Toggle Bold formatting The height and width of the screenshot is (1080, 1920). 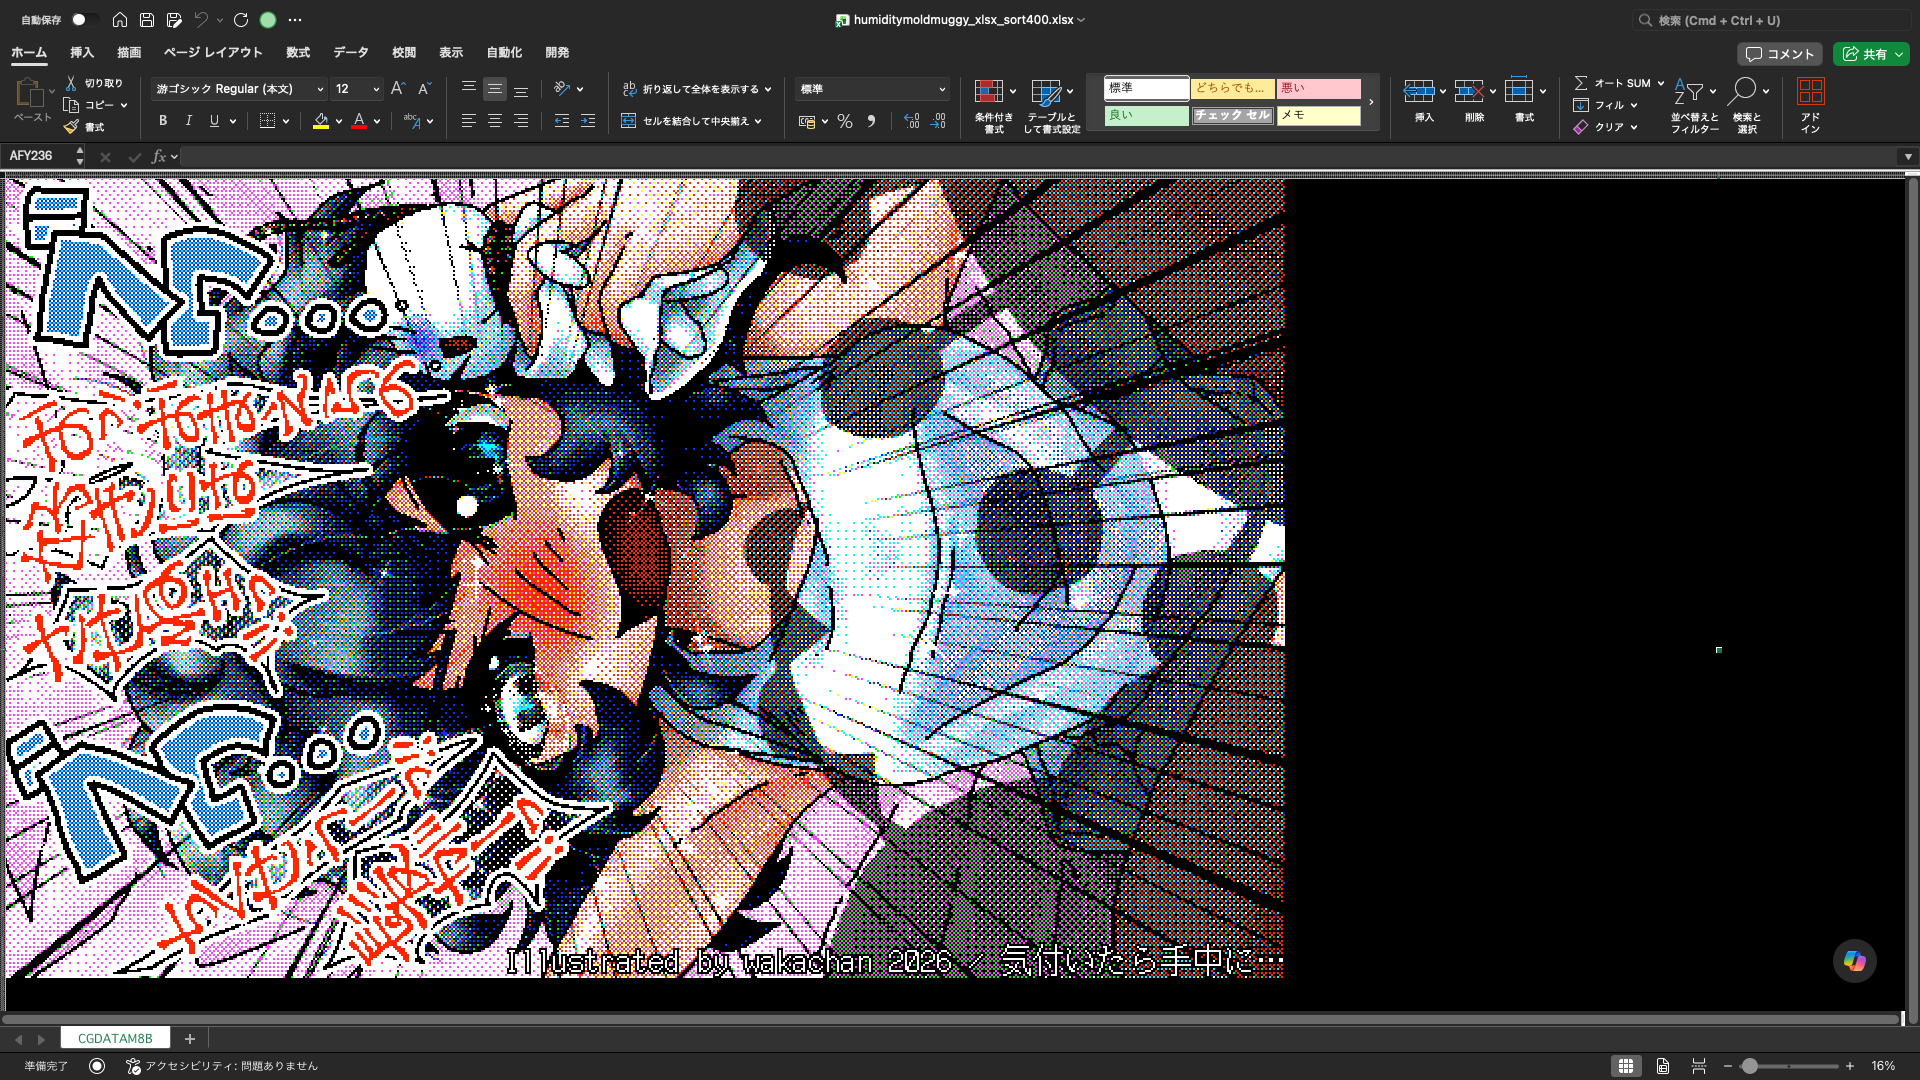tap(163, 121)
